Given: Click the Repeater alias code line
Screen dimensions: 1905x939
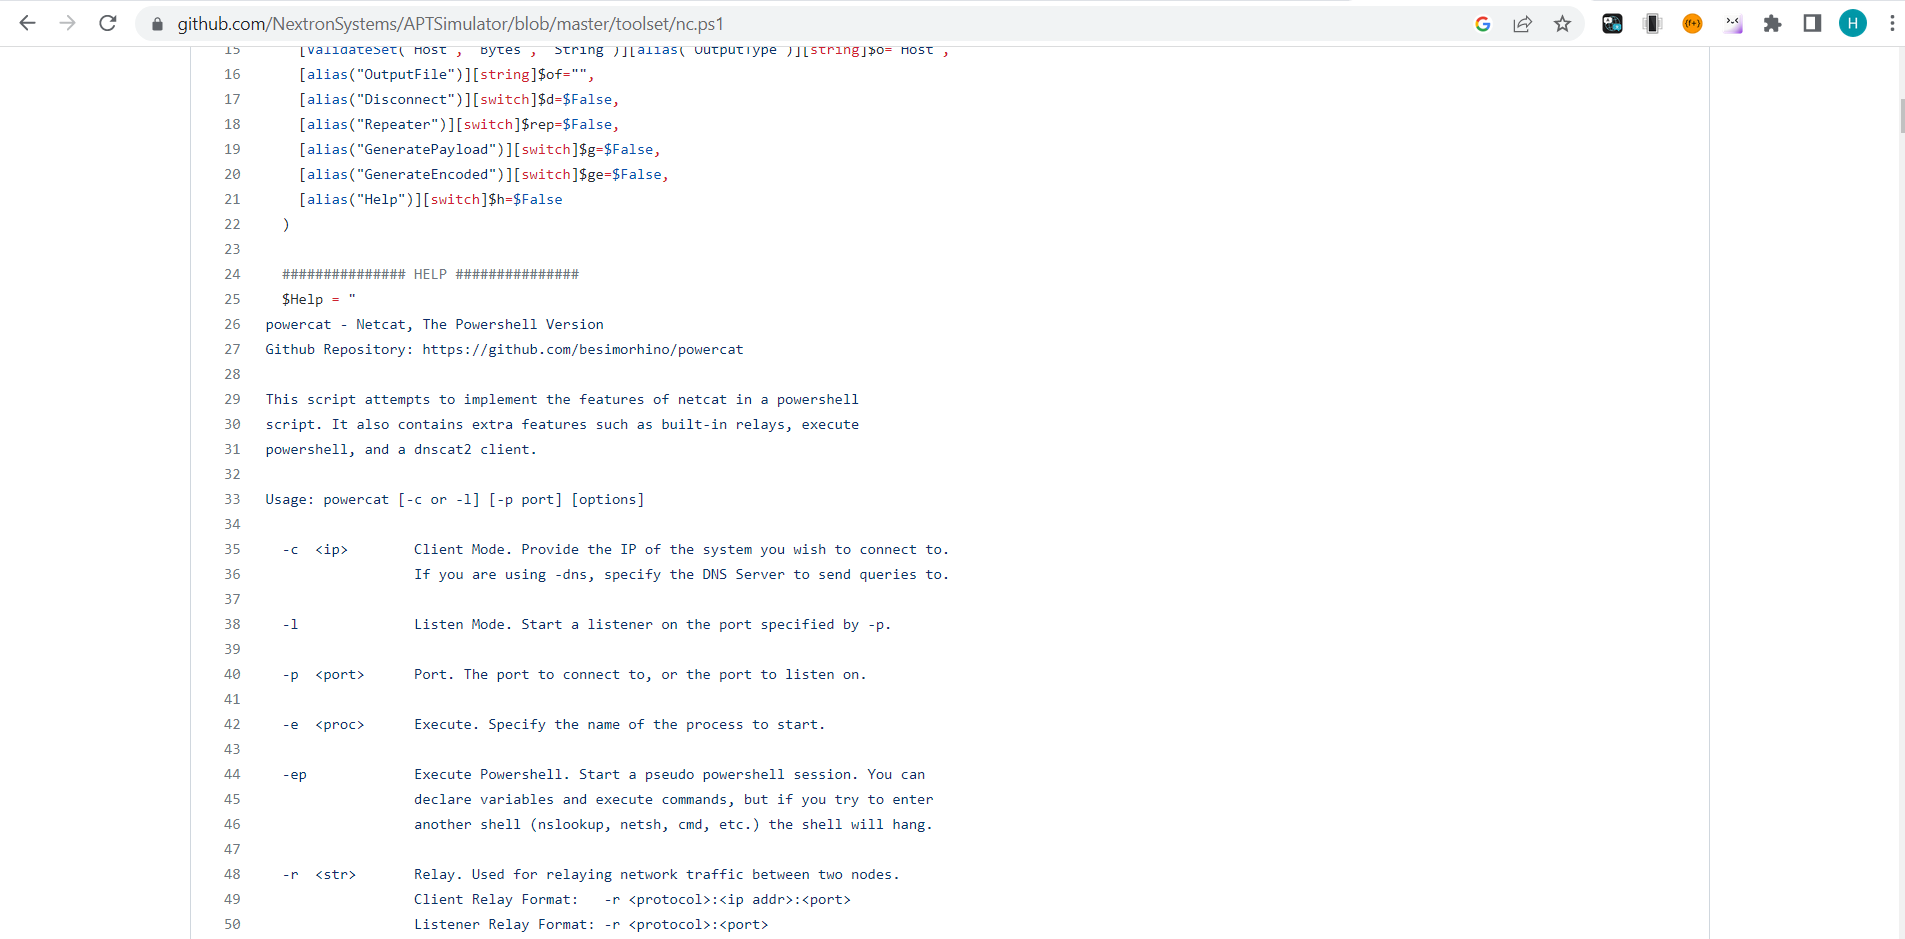Looking at the screenshot, I should pos(459,124).
